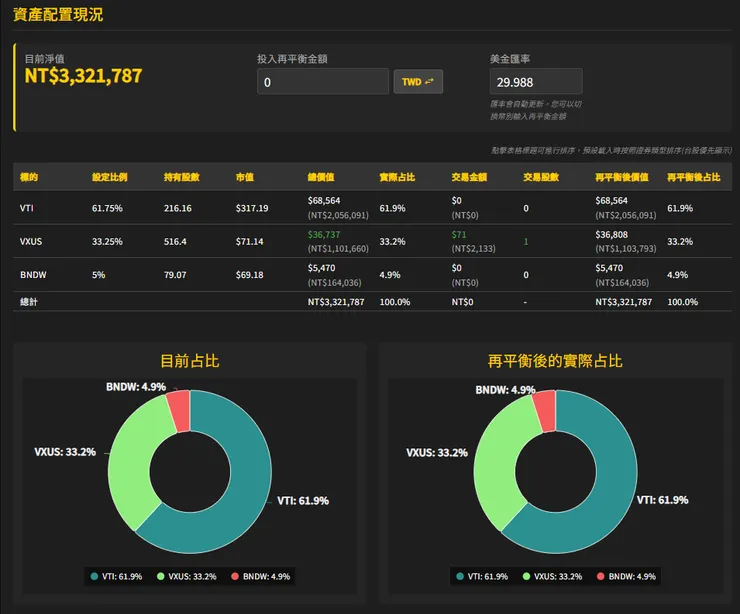The width and height of the screenshot is (740, 614).
Task: Toggle BNDW legend dot in rebalanced chart
Action: click(601, 576)
